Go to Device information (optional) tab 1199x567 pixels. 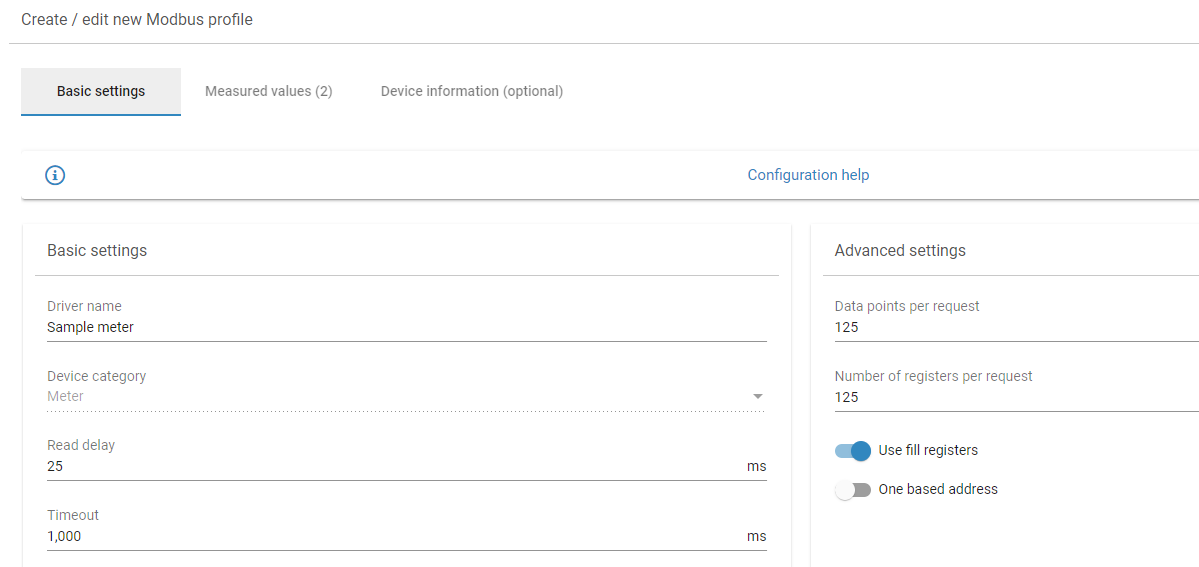pos(472,91)
